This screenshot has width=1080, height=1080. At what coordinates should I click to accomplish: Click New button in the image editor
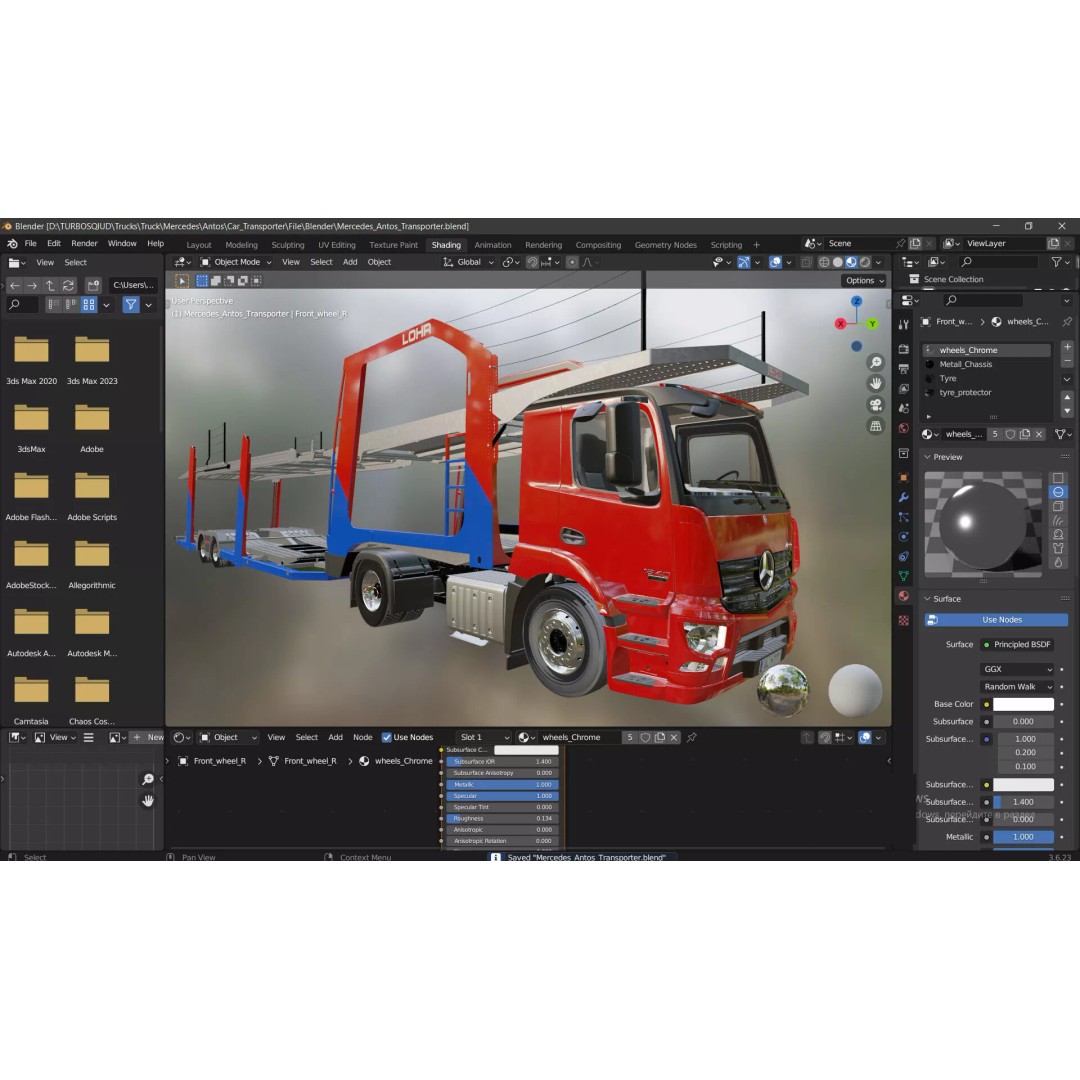tap(147, 738)
